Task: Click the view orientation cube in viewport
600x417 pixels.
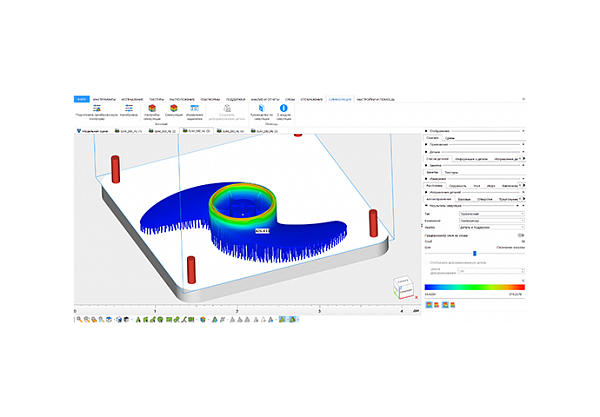Action: 402,289
